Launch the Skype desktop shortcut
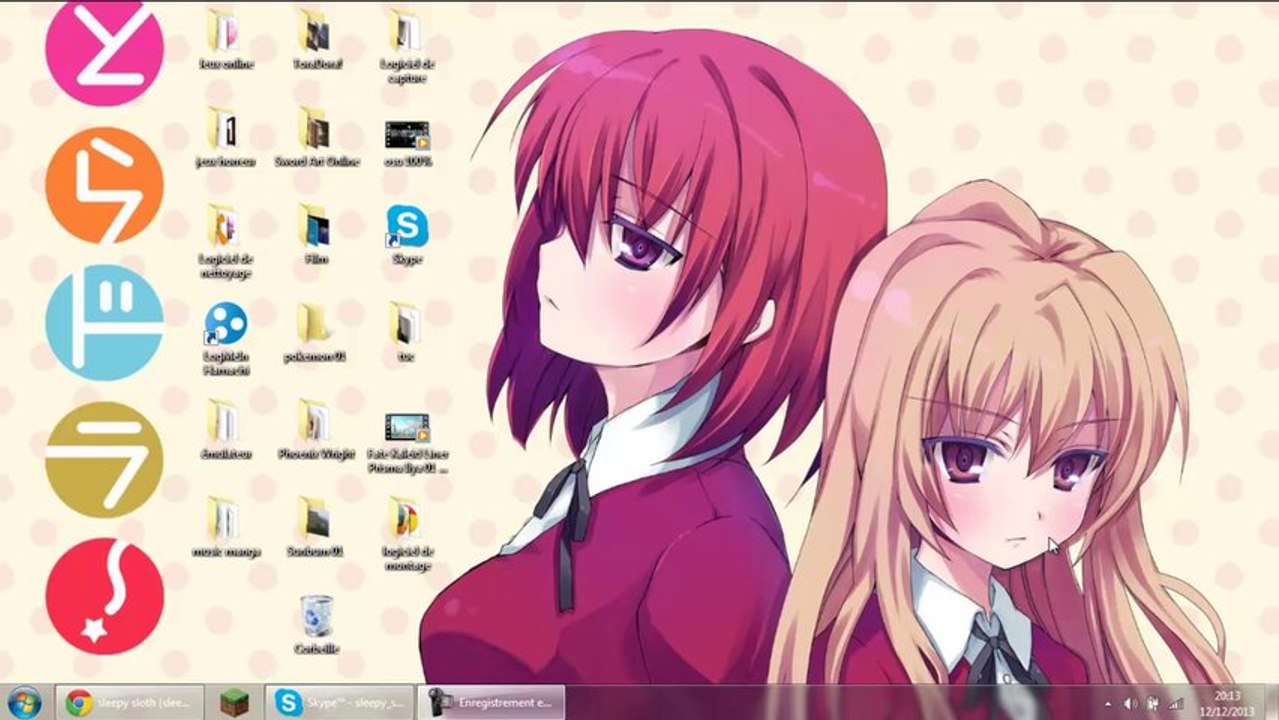Image resolution: width=1279 pixels, height=720 pixels. 406,235
